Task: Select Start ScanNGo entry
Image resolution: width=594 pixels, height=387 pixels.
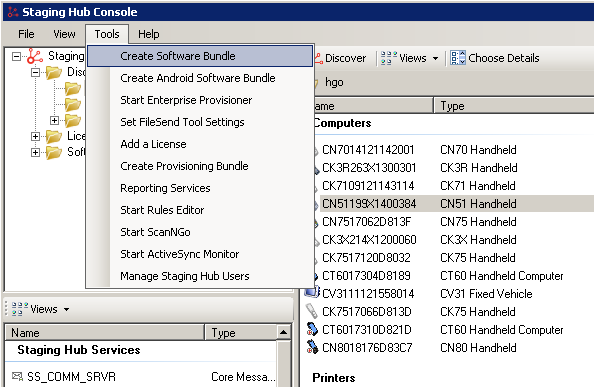Action: [155, 232]
